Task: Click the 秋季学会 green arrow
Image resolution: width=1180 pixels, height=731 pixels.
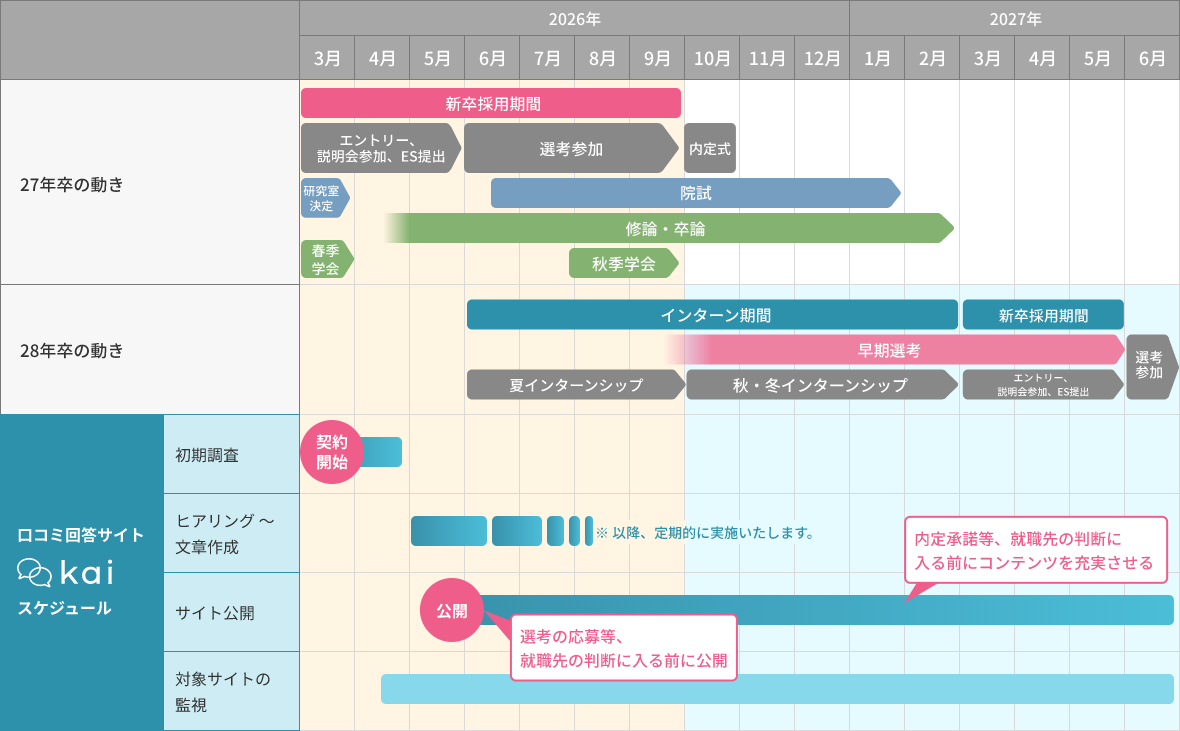Action: pyautogui.click(x=623, y=263)
